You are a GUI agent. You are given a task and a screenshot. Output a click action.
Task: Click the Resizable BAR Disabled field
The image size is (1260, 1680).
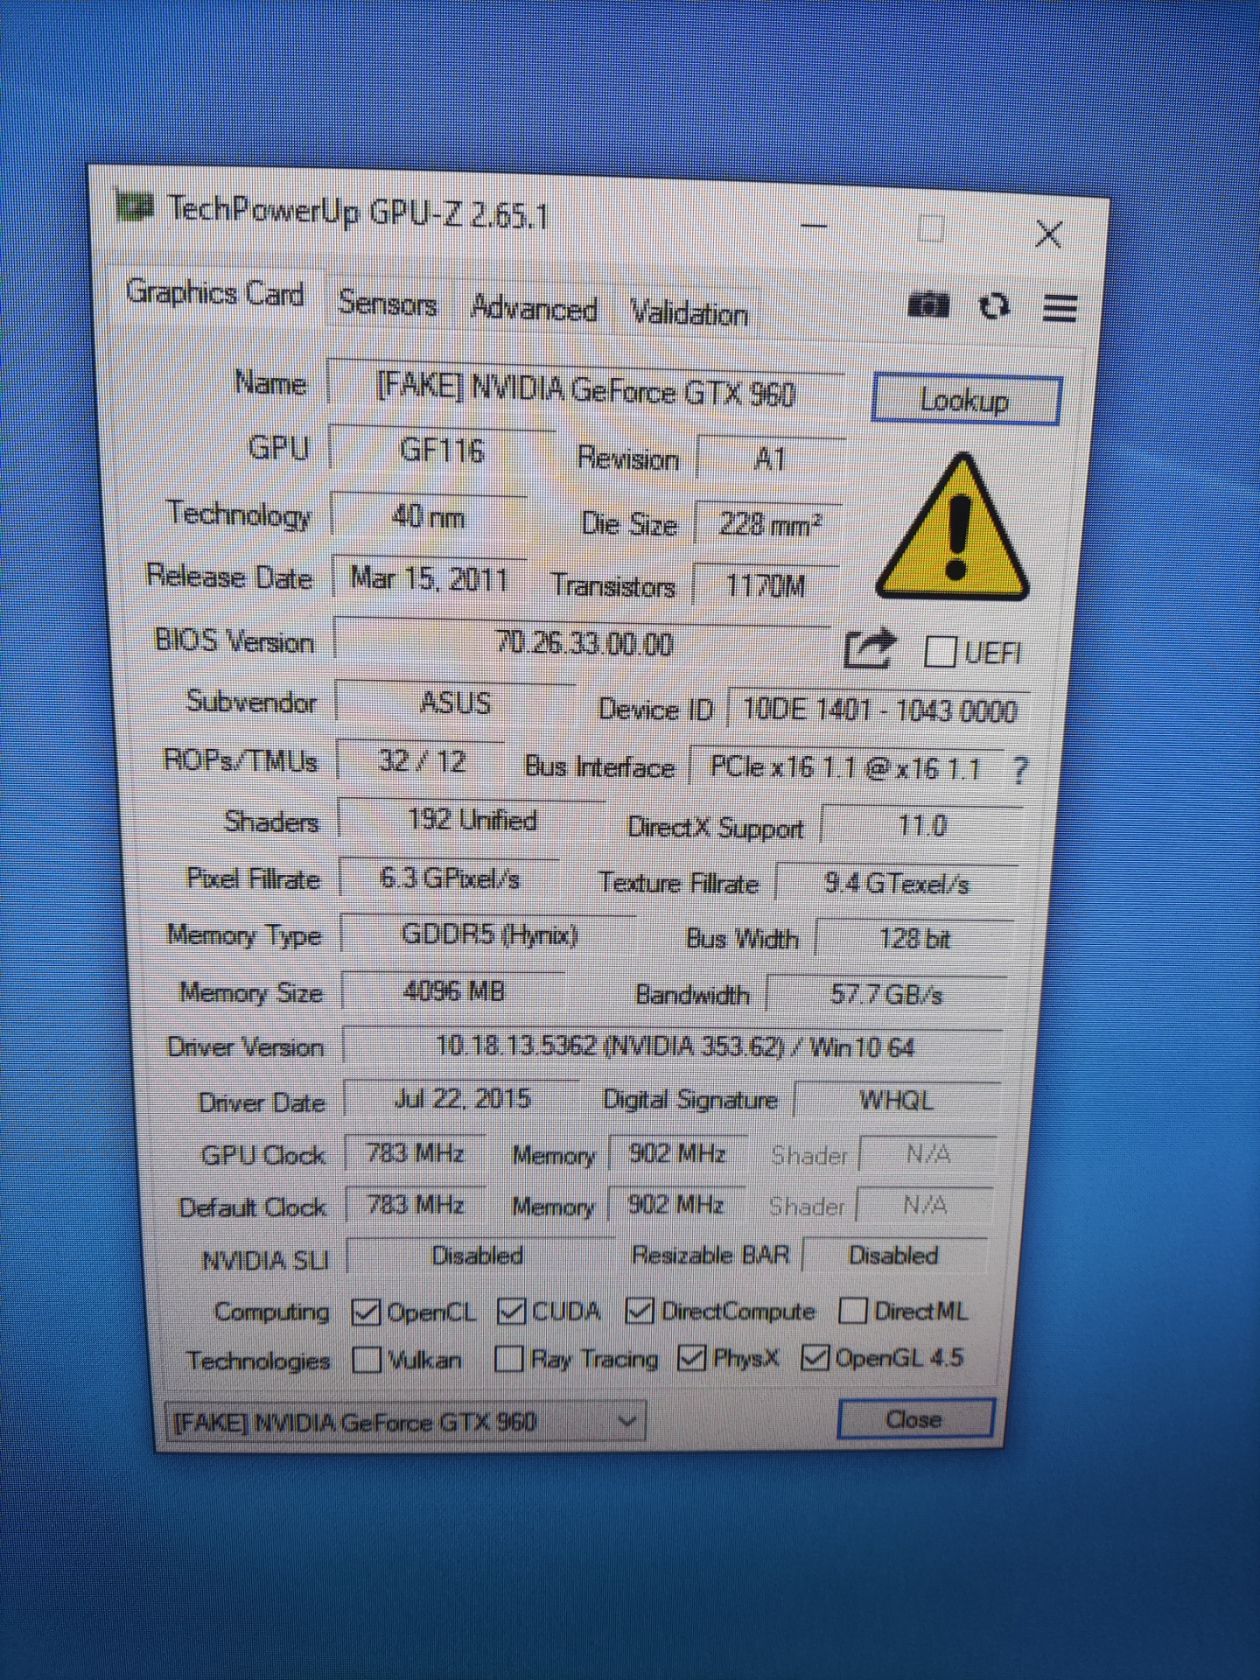[x=894, y=1255]
